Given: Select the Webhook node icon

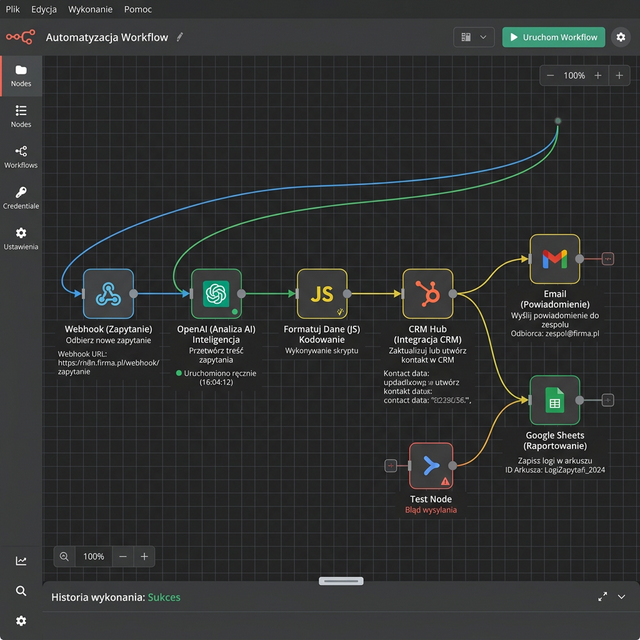Looking at the screenshot, I should pyautogui.click(x=108, y=293).
